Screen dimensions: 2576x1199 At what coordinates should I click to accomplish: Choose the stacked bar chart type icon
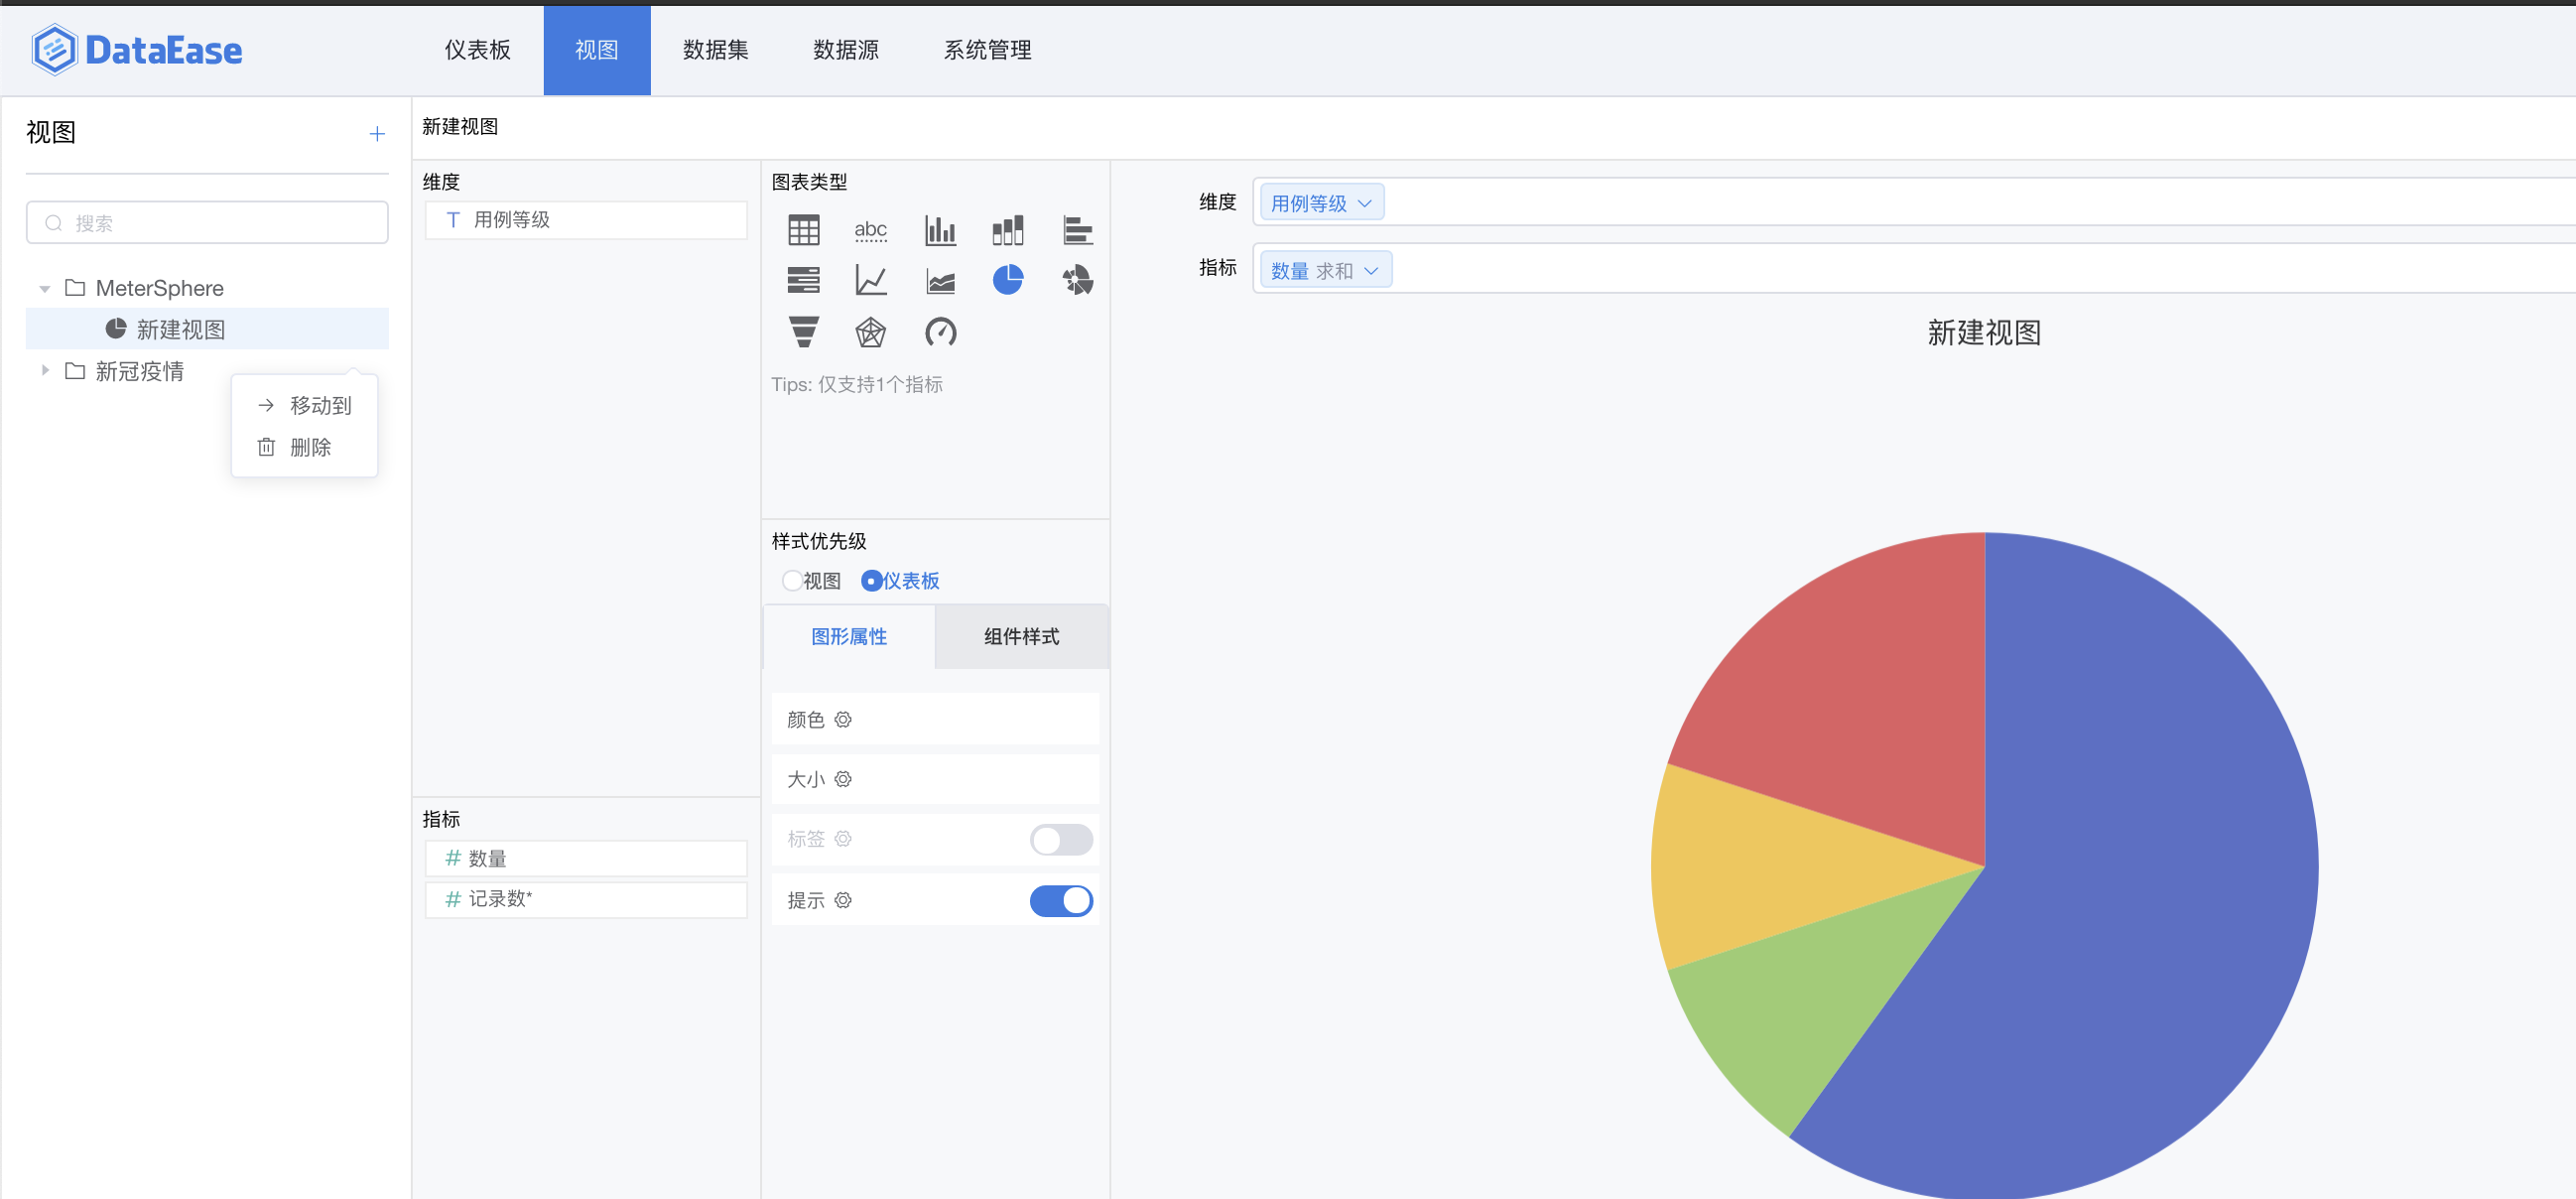tap(1008, 230)
